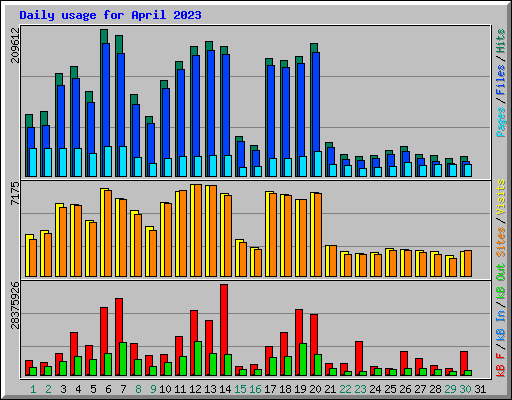The width and height of the screenshot is (512, 400).
Task: Click the 7175 axis value
Action: tap(15, 193)
